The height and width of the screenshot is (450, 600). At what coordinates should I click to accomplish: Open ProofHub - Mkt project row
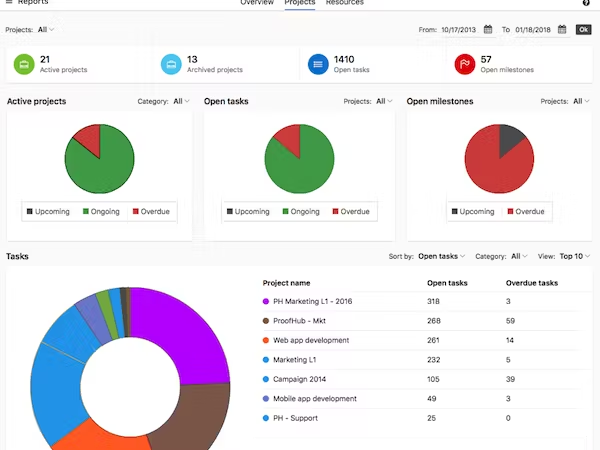coord(423,321)
